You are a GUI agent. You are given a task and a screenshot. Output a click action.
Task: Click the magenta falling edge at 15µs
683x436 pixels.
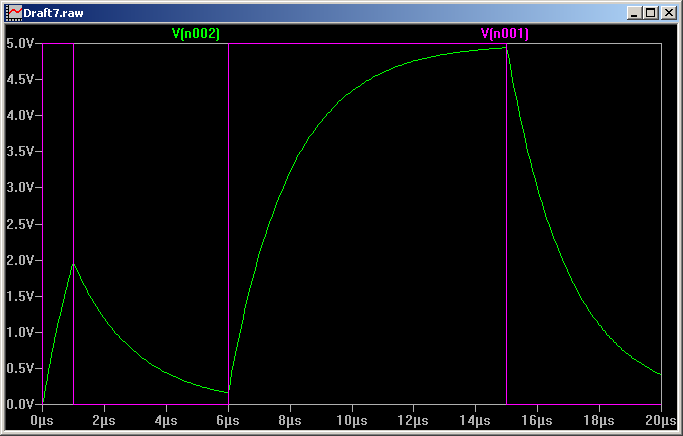point(506,224)
